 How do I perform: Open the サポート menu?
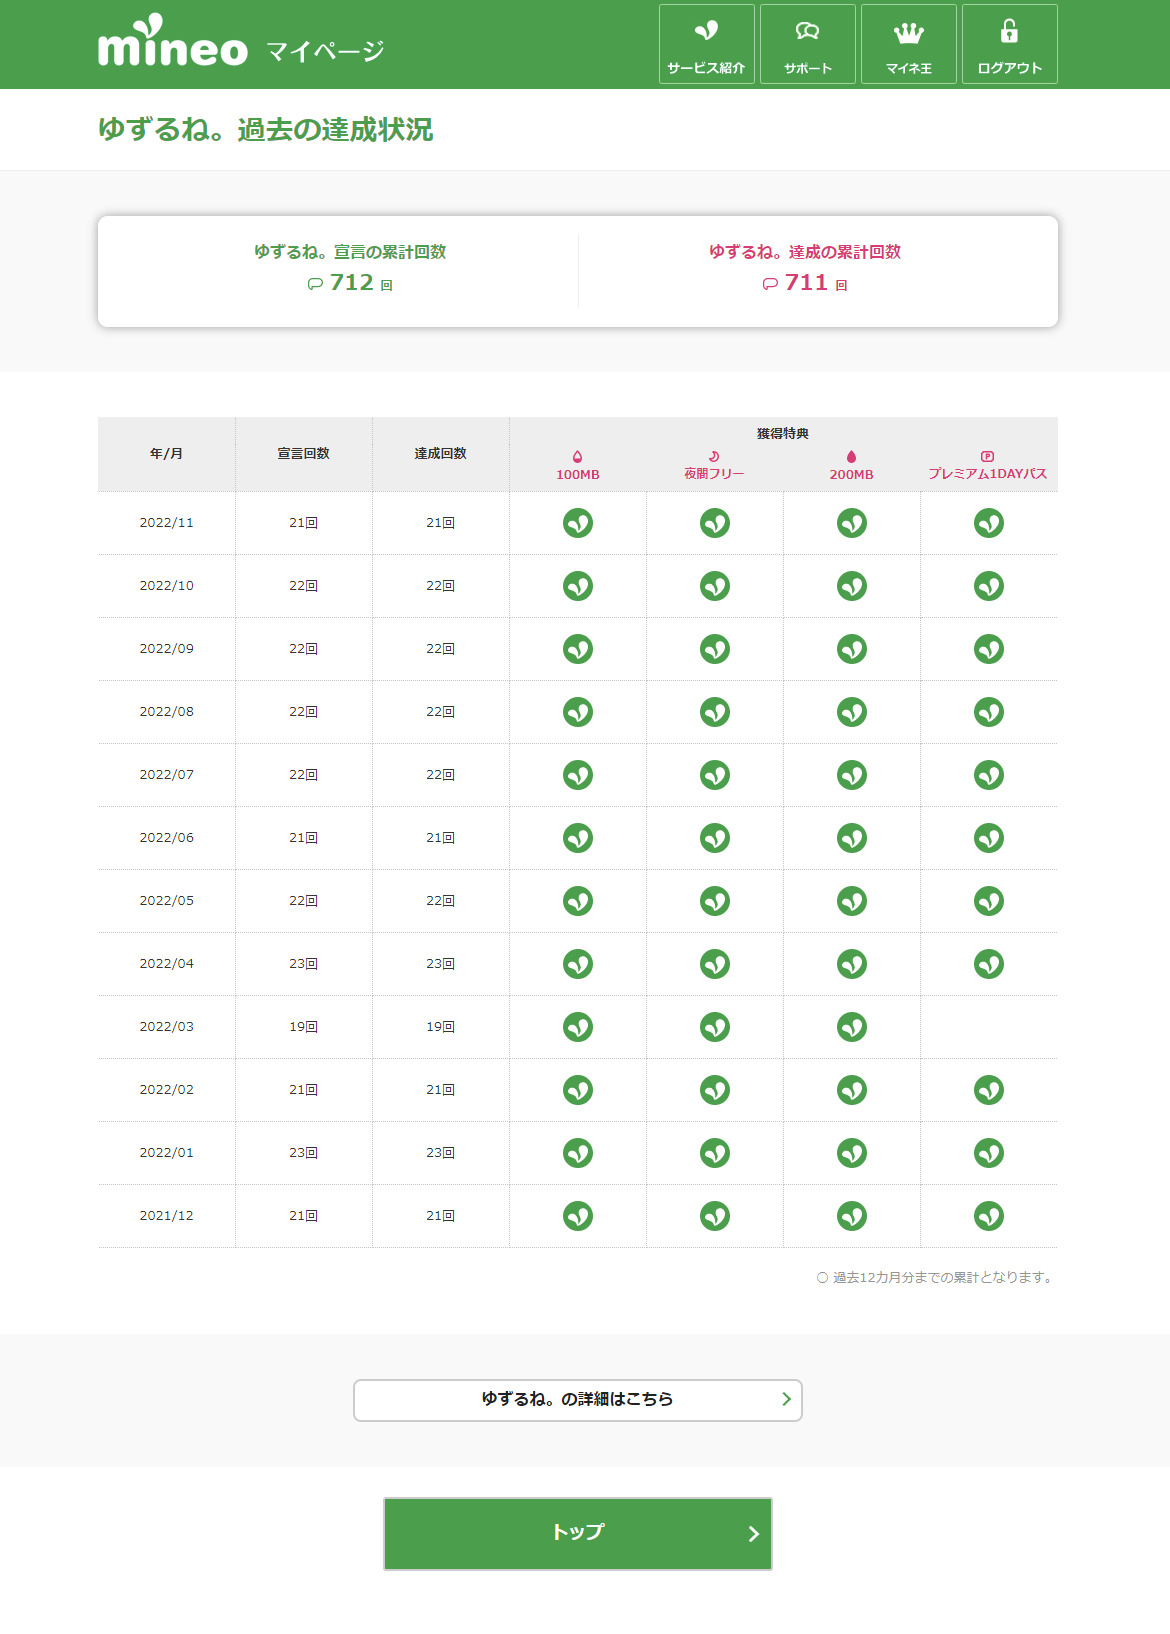pyautogui.click(x=807, y=45)
